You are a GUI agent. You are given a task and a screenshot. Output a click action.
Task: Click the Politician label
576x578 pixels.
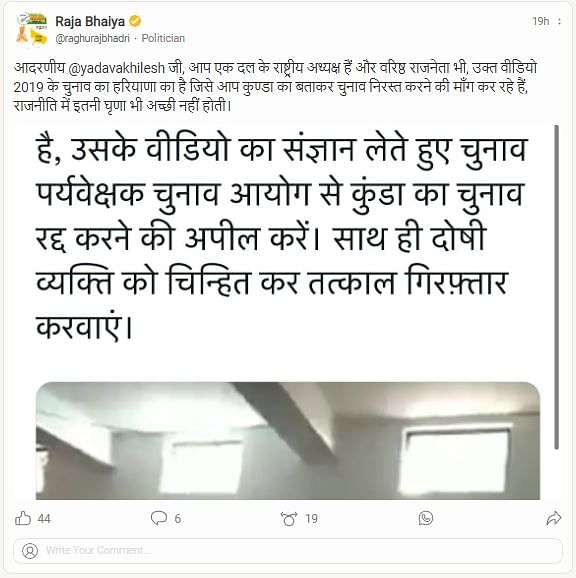pos(163,38)
